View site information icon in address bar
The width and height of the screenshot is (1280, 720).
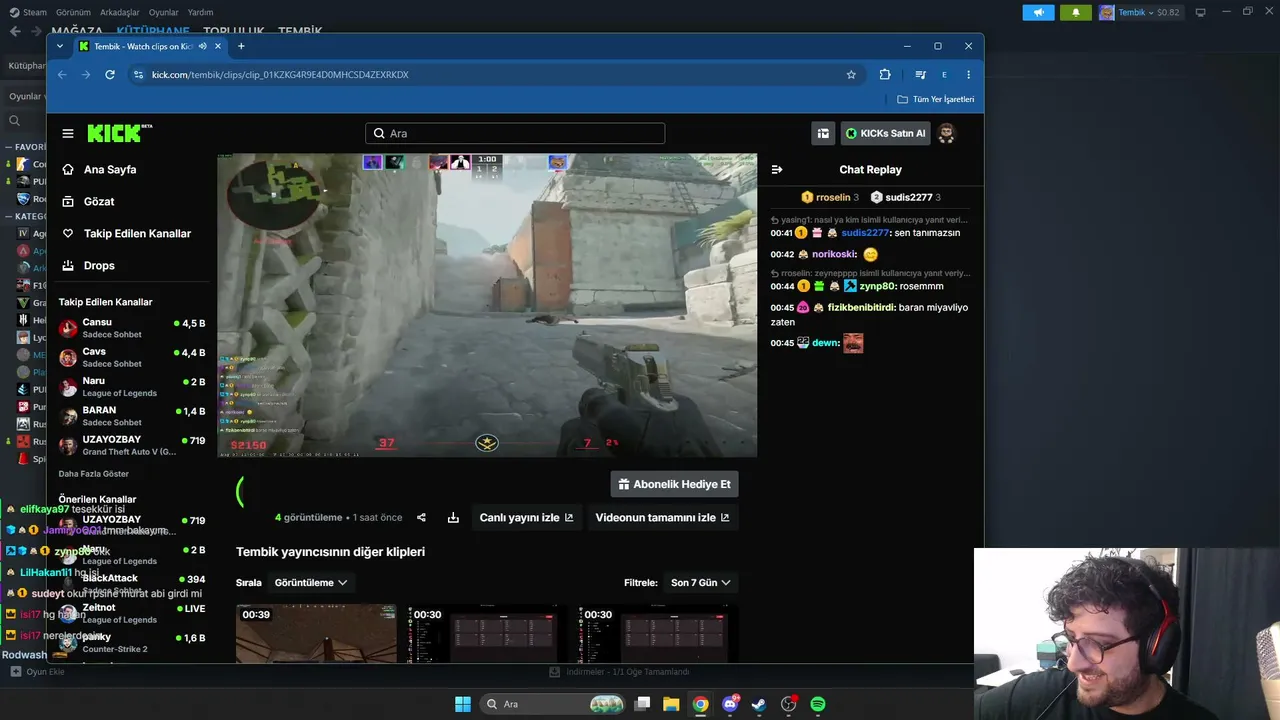click(138, 74)
